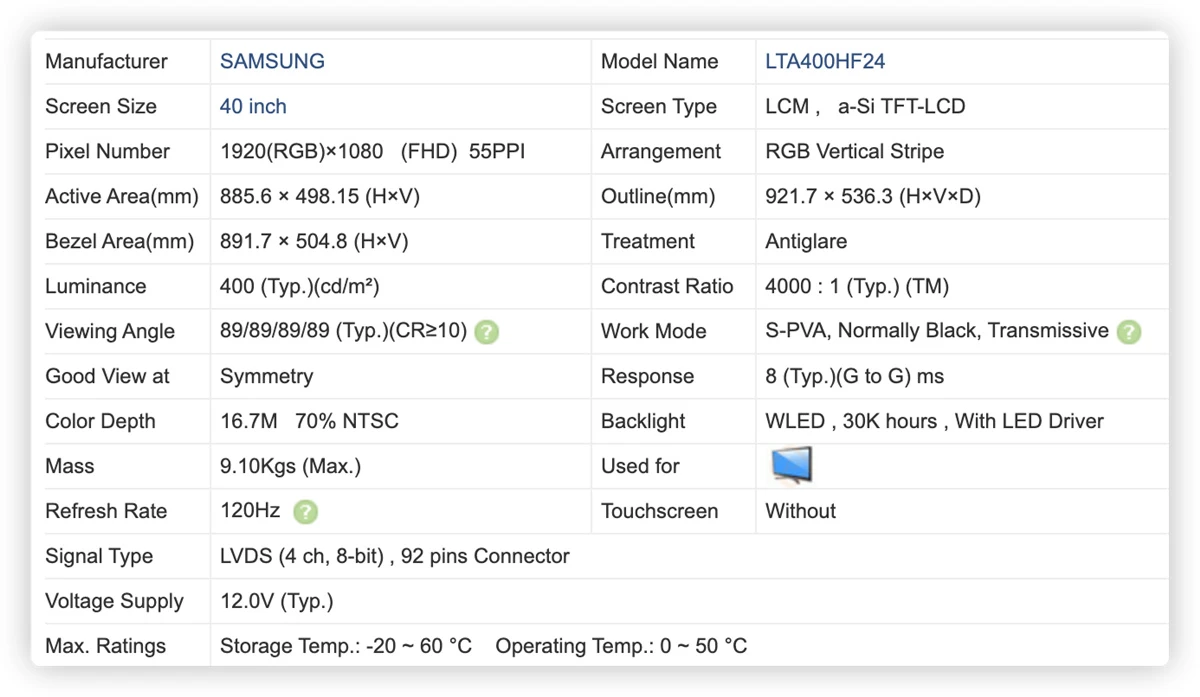The image size is (1200, 697).
Task: Click the Max. Ratings label
Action: (x=105, y=646)
